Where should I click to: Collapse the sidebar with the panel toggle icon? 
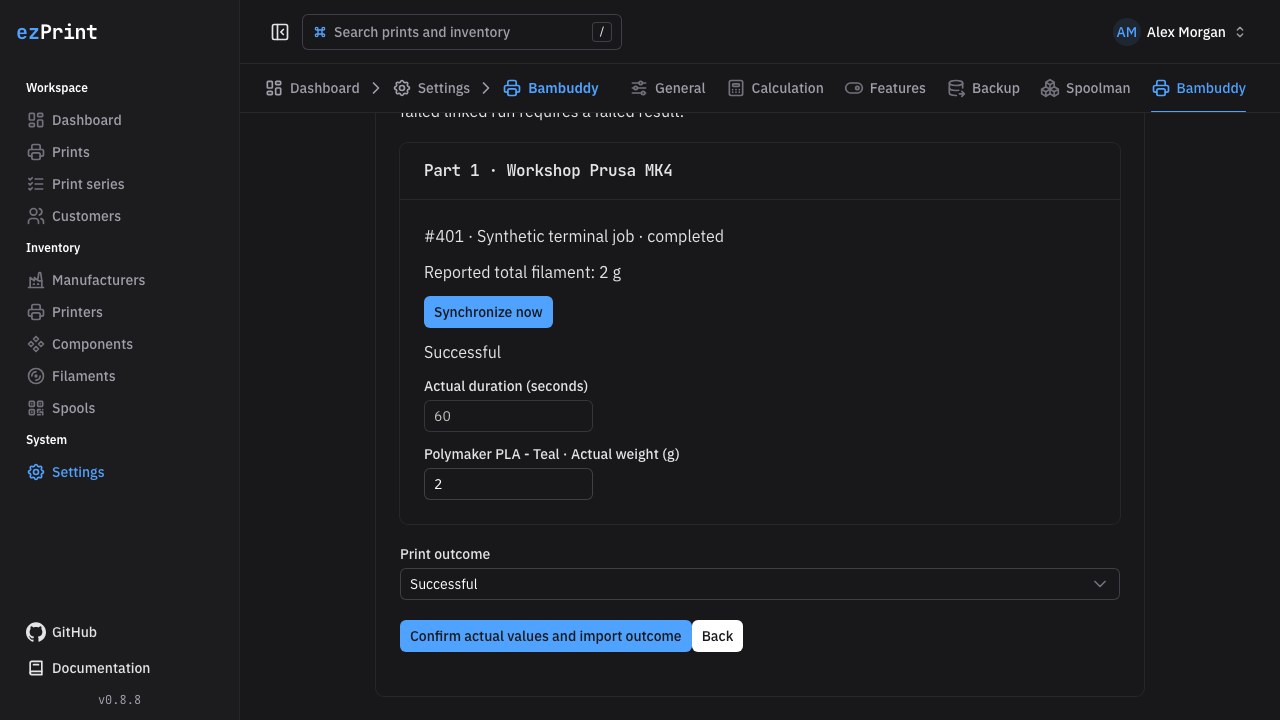pyautogui.click(x=280, y=32)
